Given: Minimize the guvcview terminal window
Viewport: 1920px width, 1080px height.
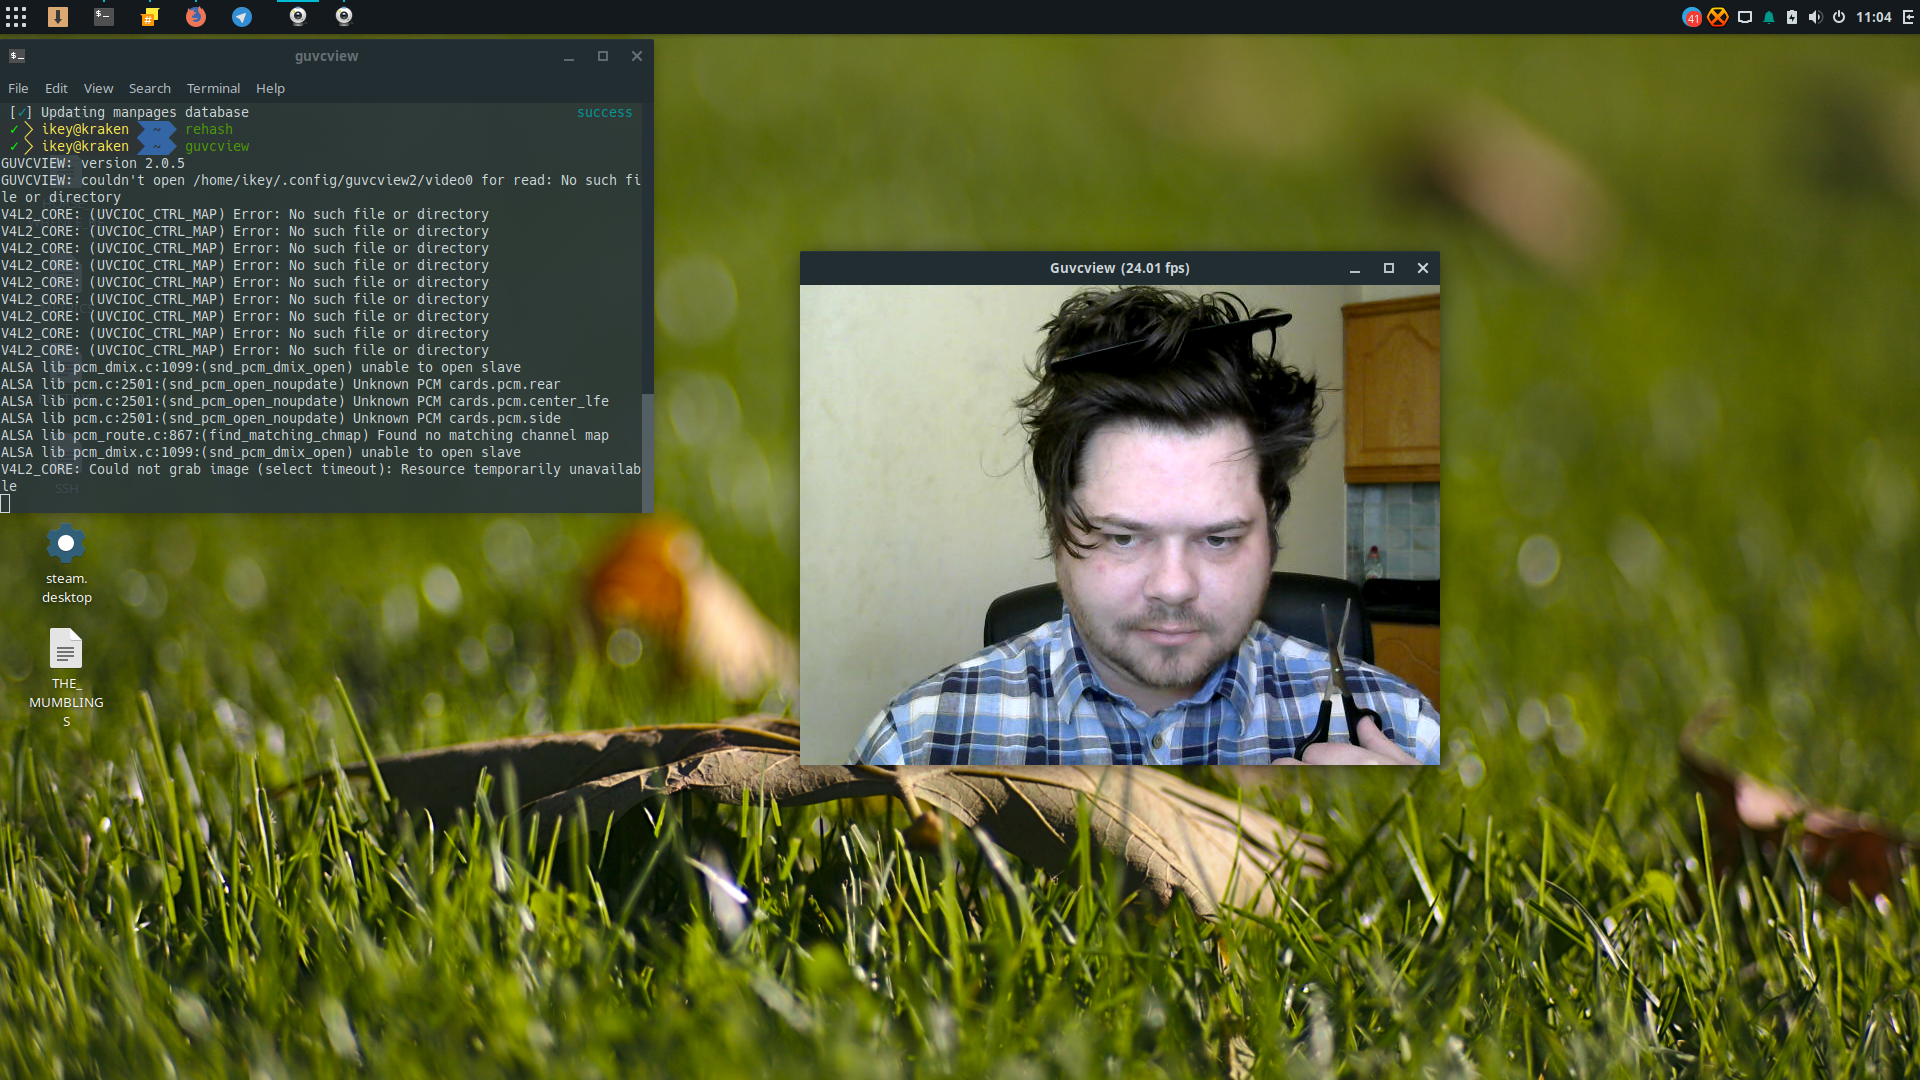Looking at the screenshot, I should pyautogui.click(x=569, y=57).
